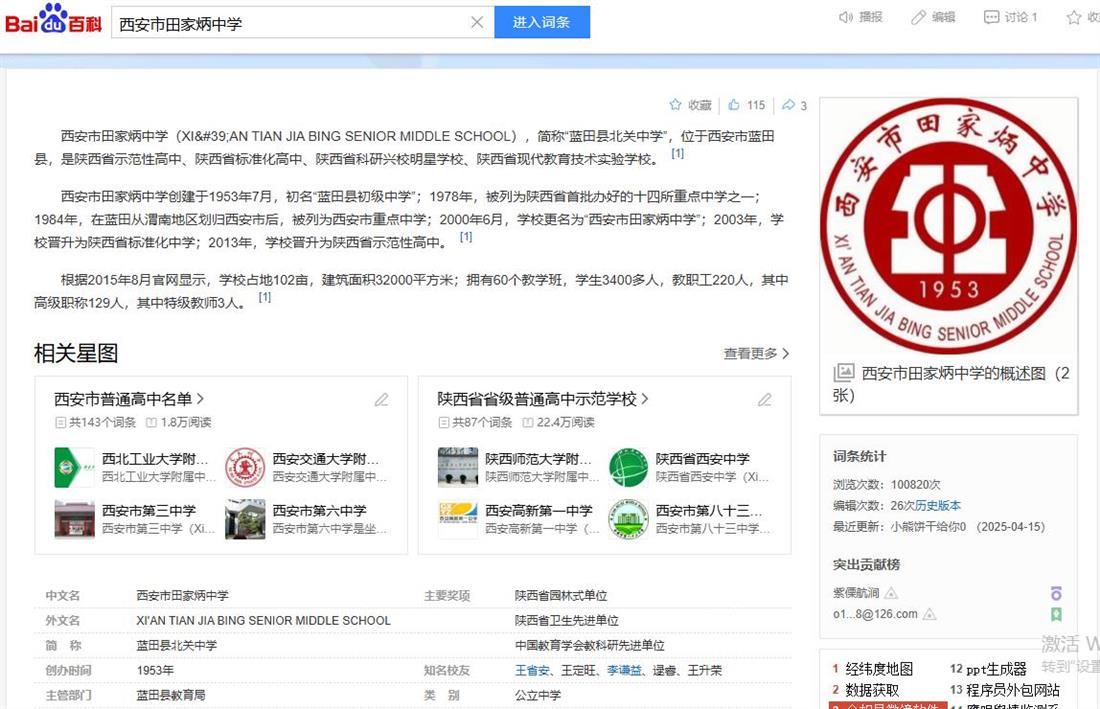Open the school emblem overview image

948,226
